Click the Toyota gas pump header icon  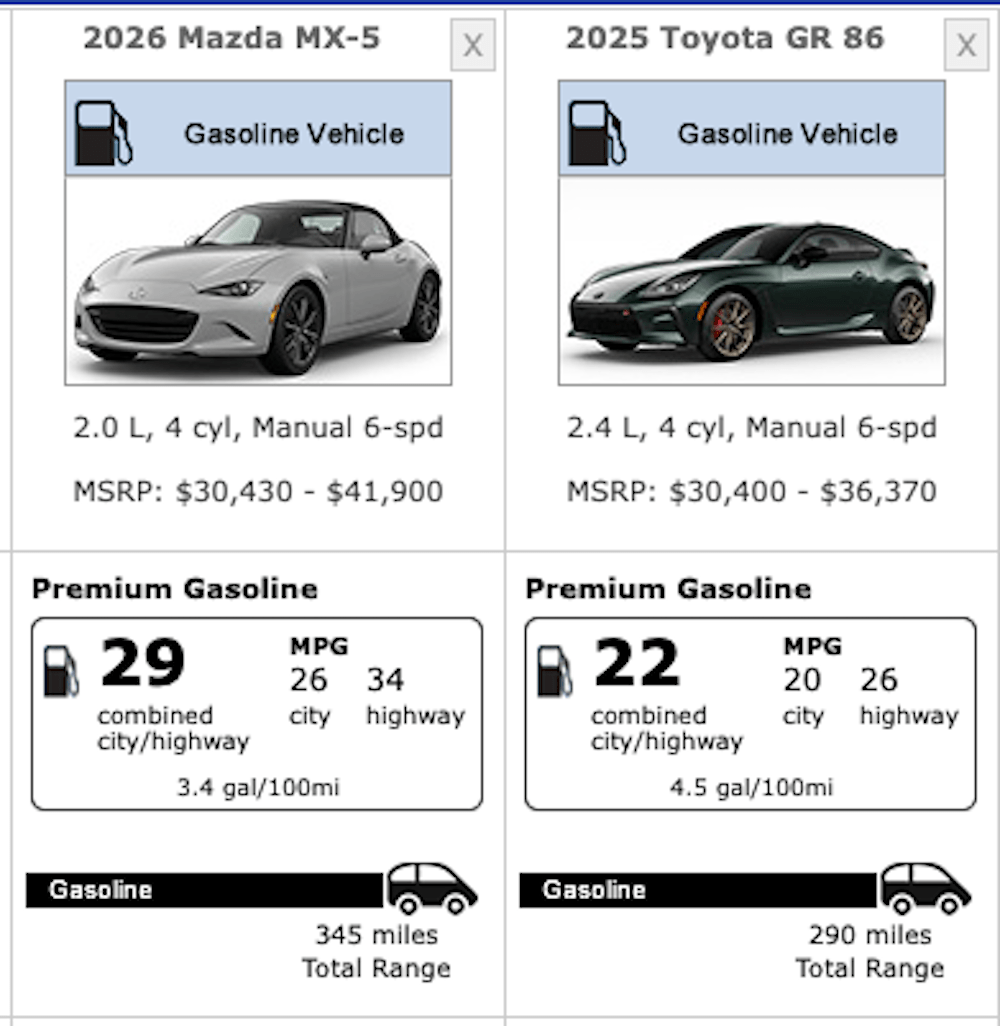point(597,133)
